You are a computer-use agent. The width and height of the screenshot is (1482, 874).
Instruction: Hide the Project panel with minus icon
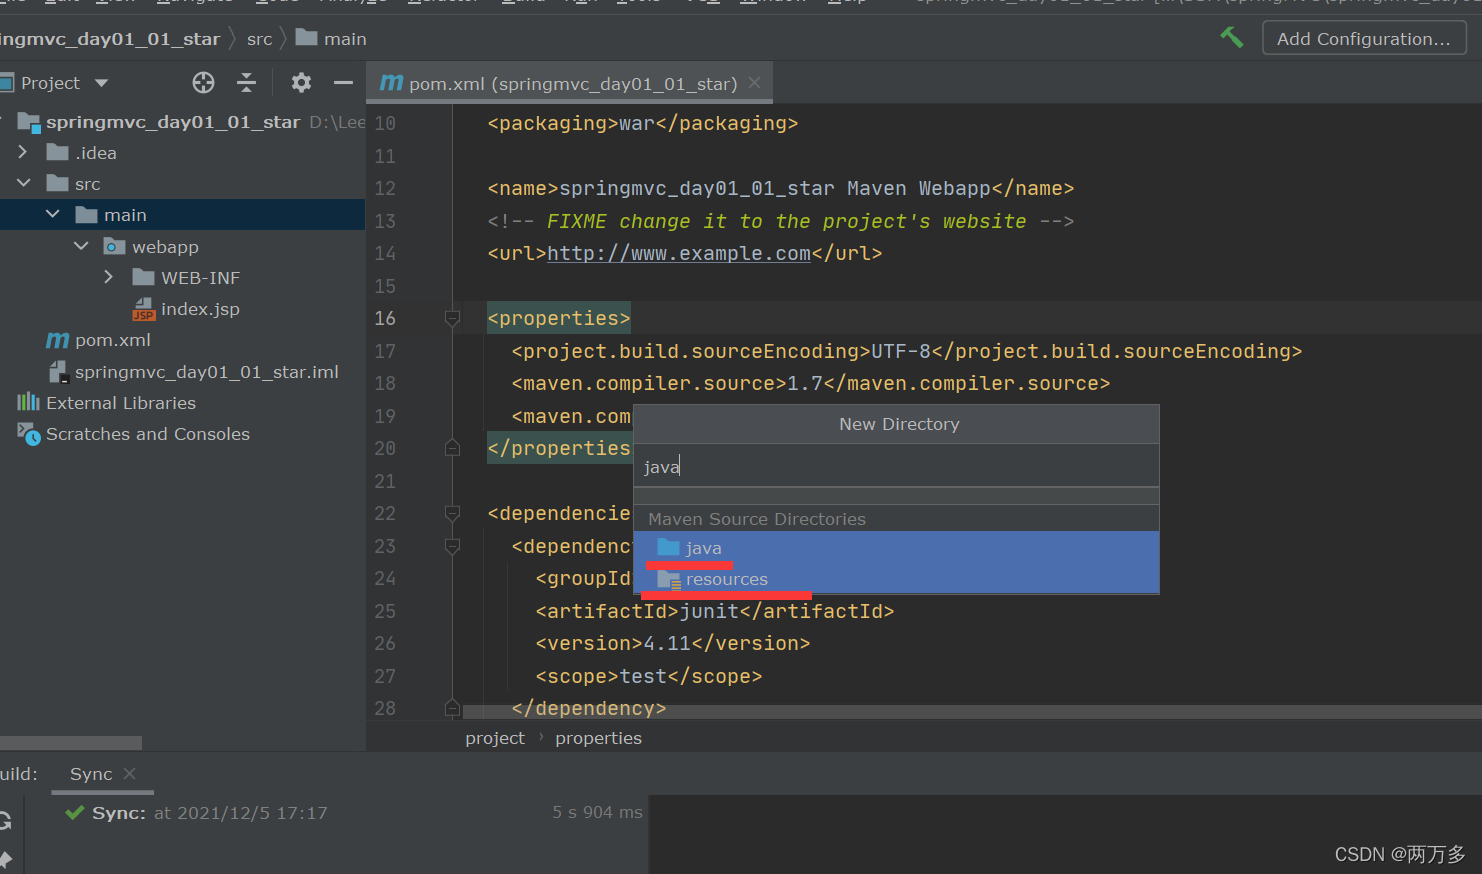(343, 83)
